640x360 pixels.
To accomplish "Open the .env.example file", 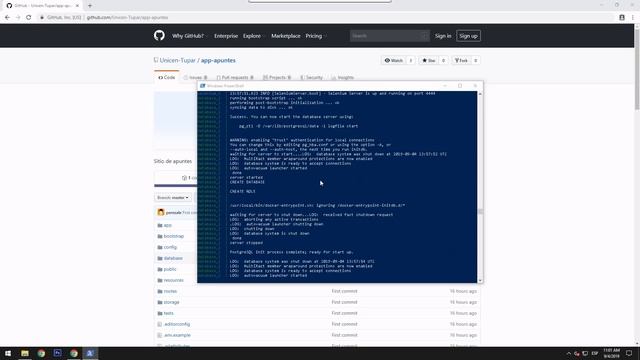I will pyautogui.click(x=177, y=335).
